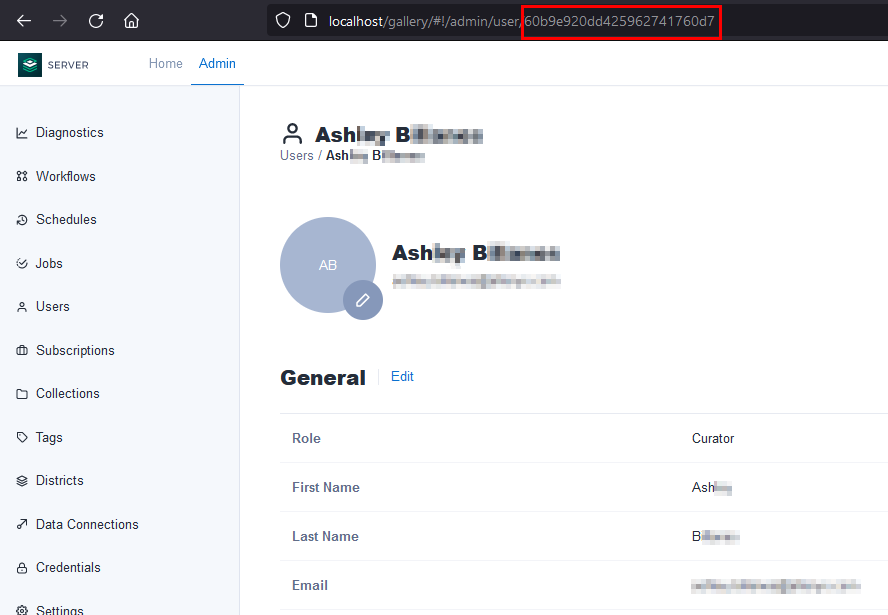Open the Diagnostics panel via its chart icon
This screenshot has height=615, width=888.
point(23,132)
